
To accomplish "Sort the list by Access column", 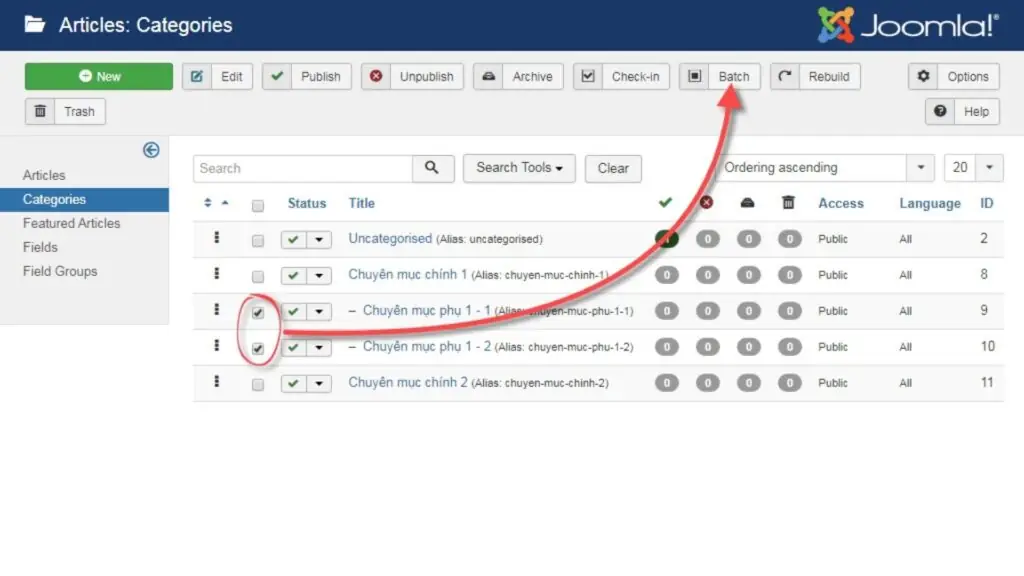I will [840, 203].
